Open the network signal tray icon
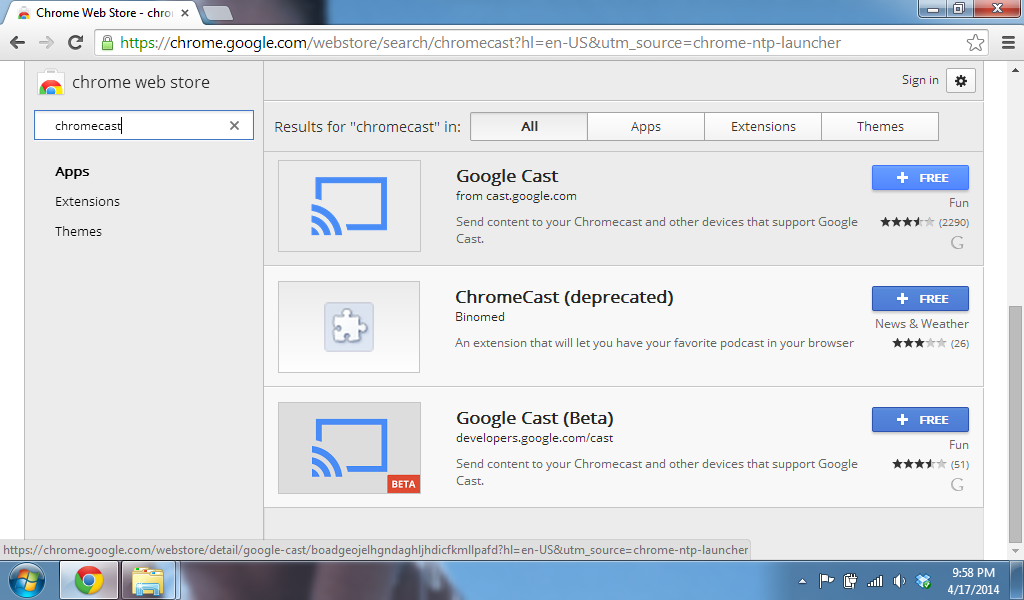1024x600 pixels. coord(874,580)
